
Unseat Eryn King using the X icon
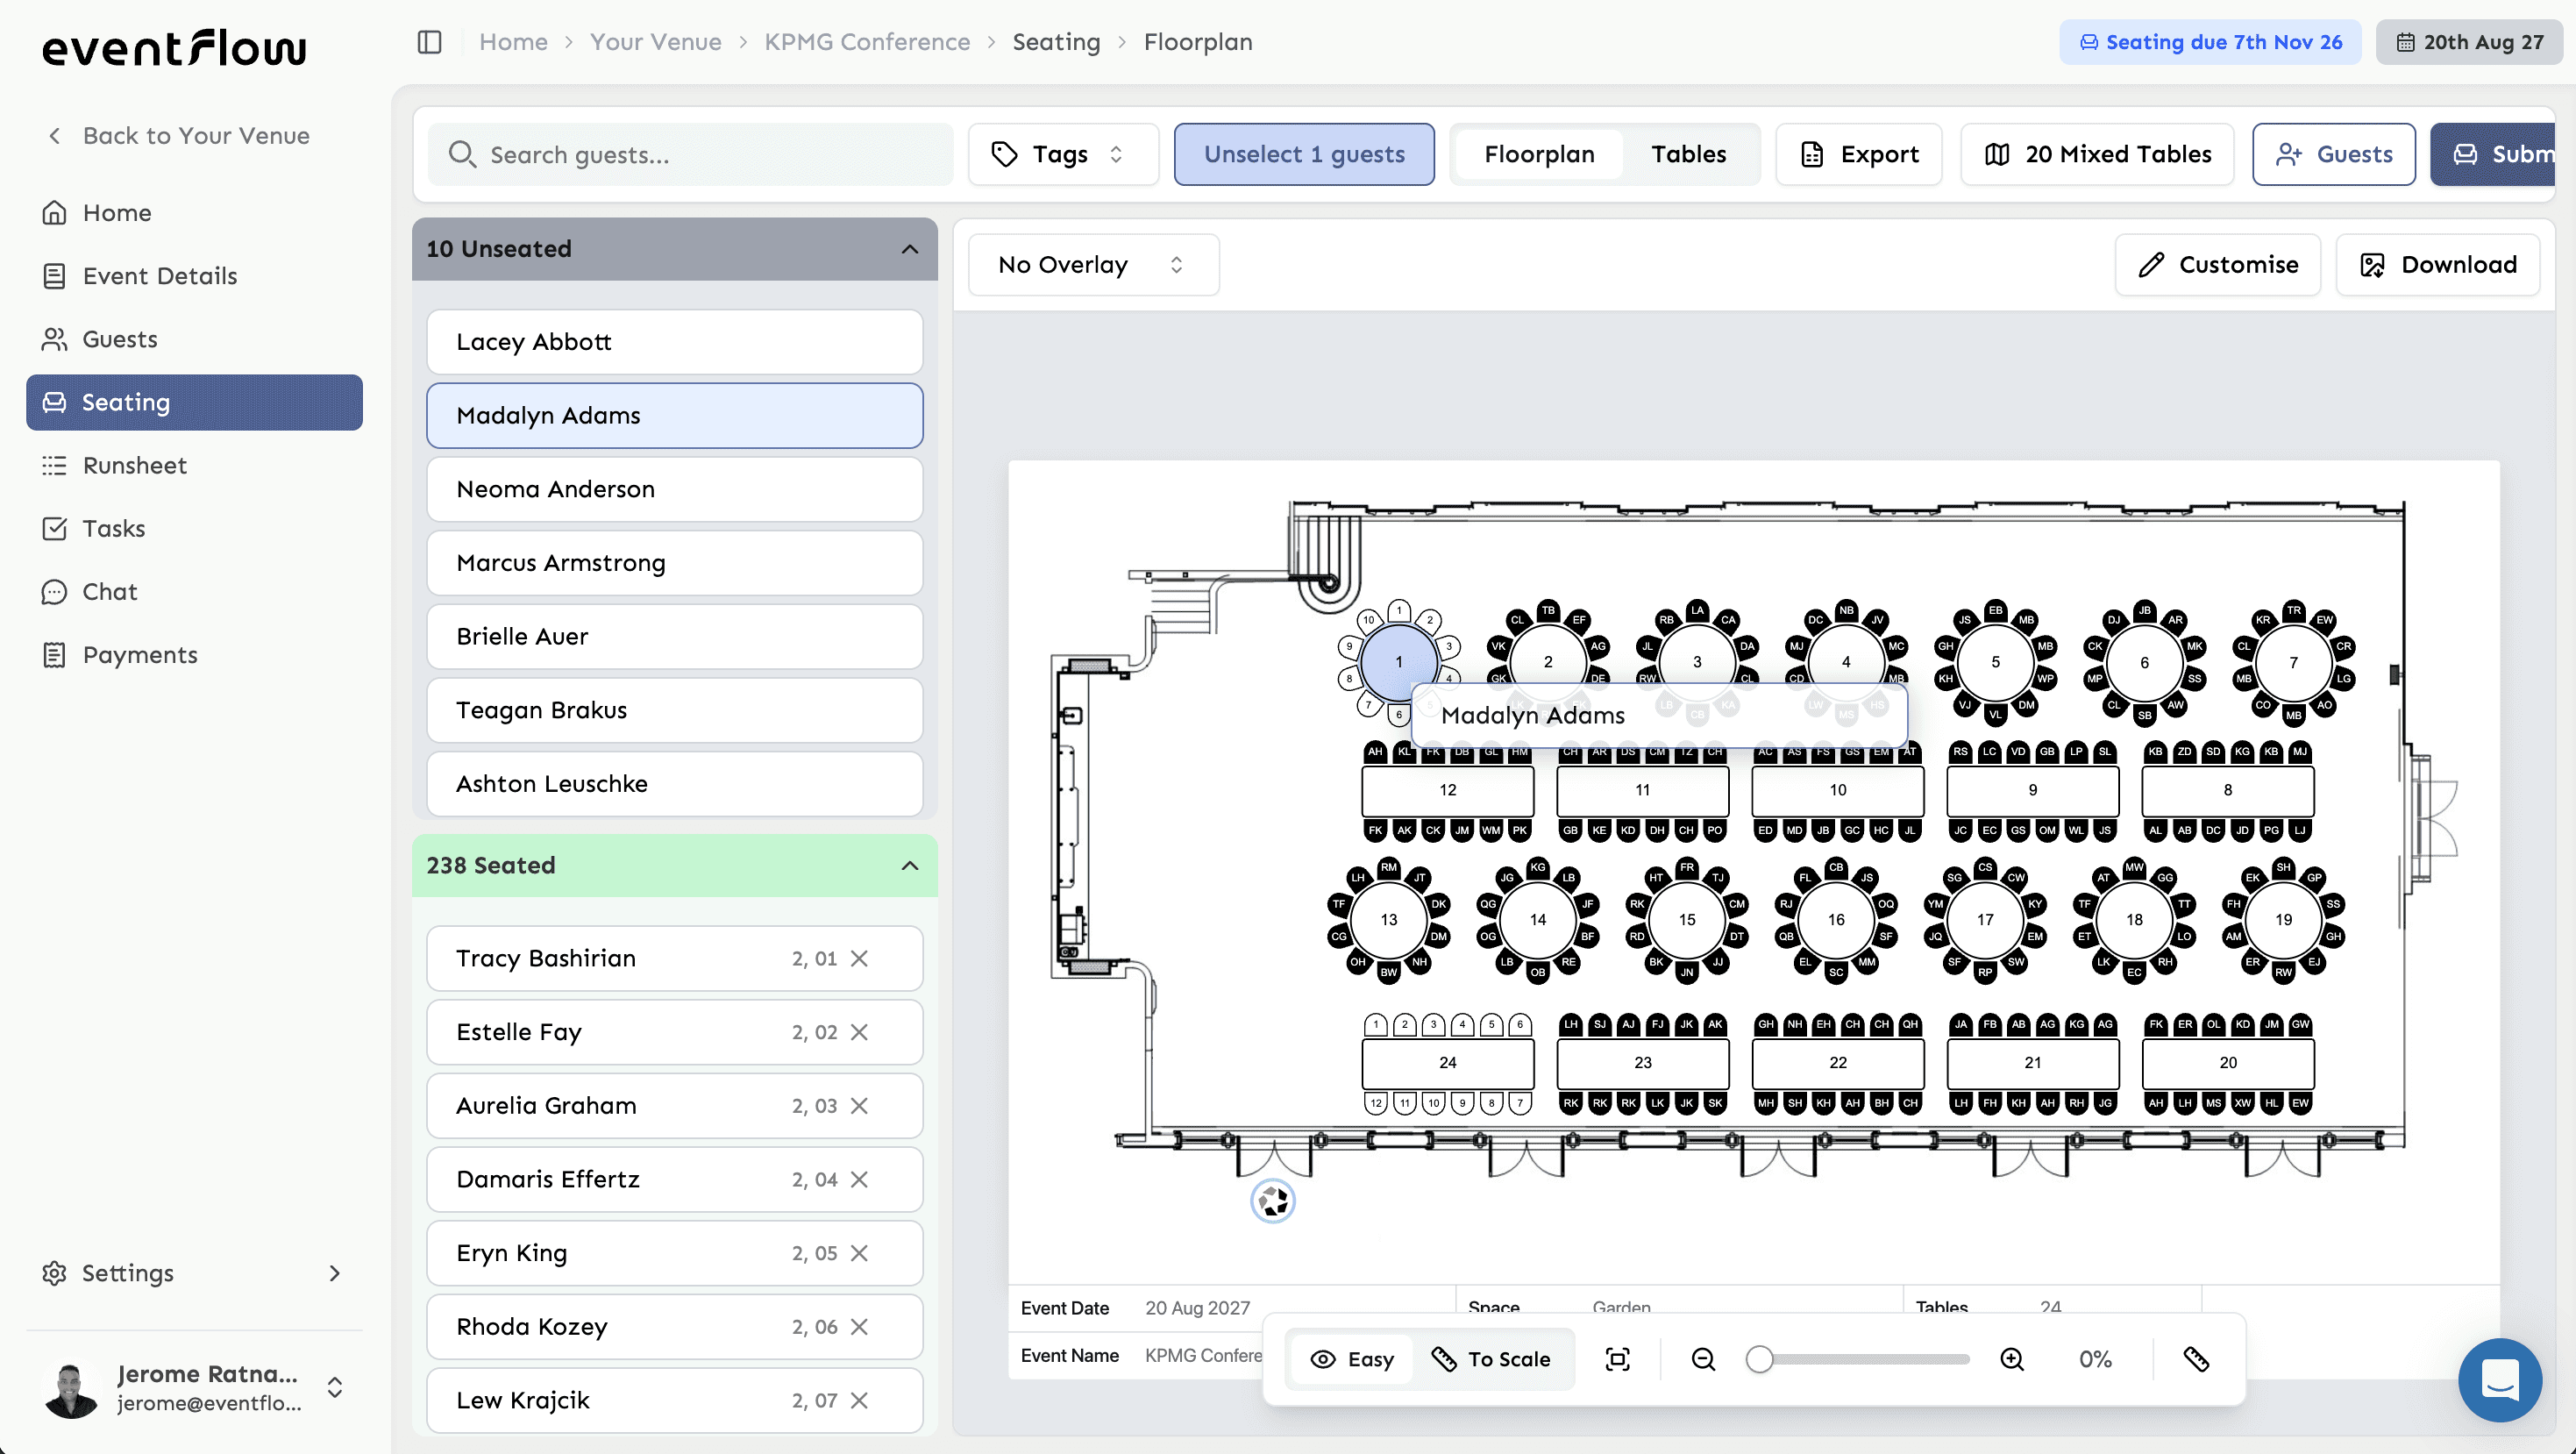859,1253
